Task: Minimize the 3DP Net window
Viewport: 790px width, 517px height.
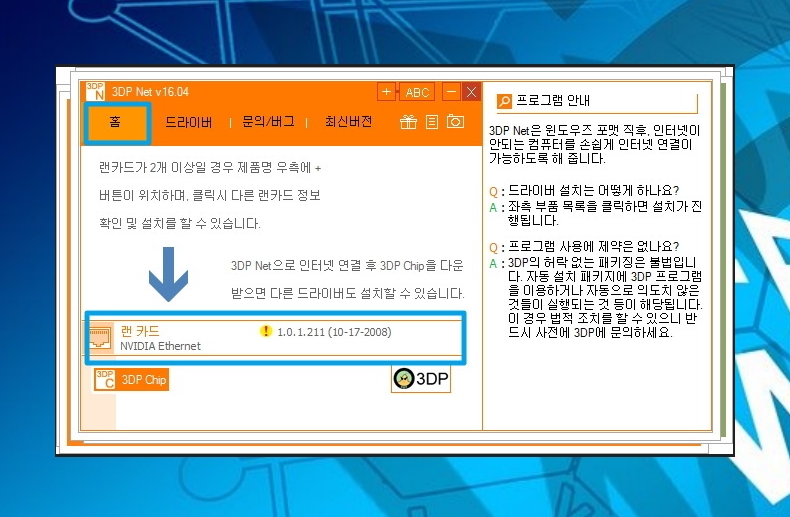Action: click(451, 92)
